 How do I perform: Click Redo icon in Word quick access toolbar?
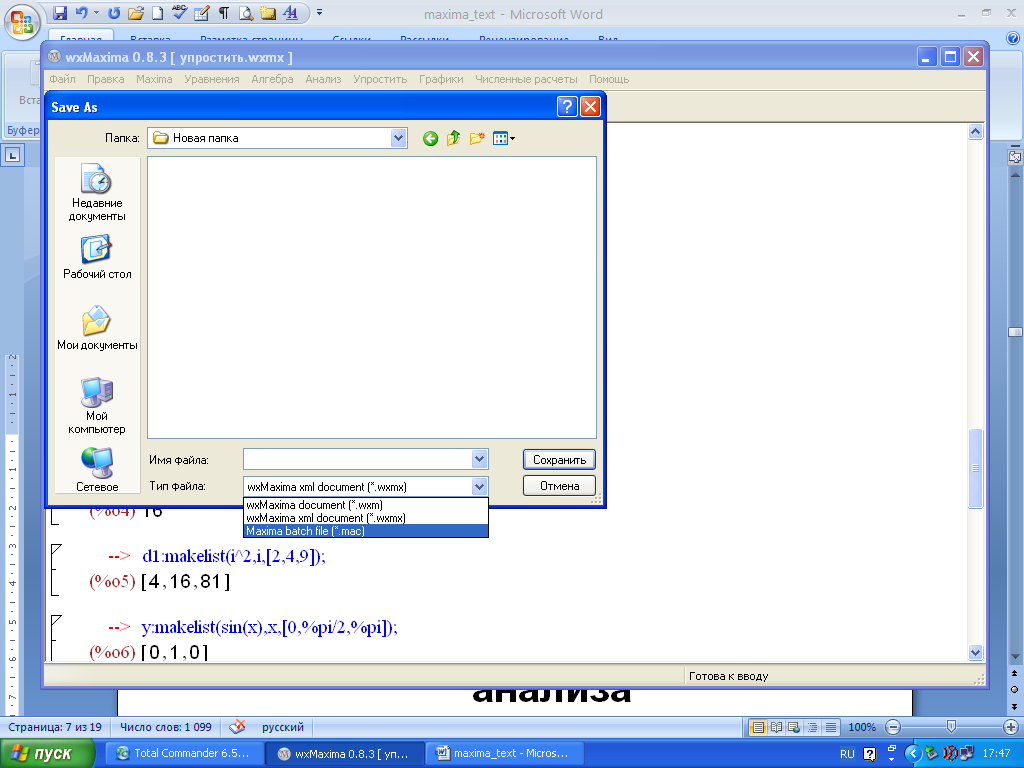[x=114, y=12]
